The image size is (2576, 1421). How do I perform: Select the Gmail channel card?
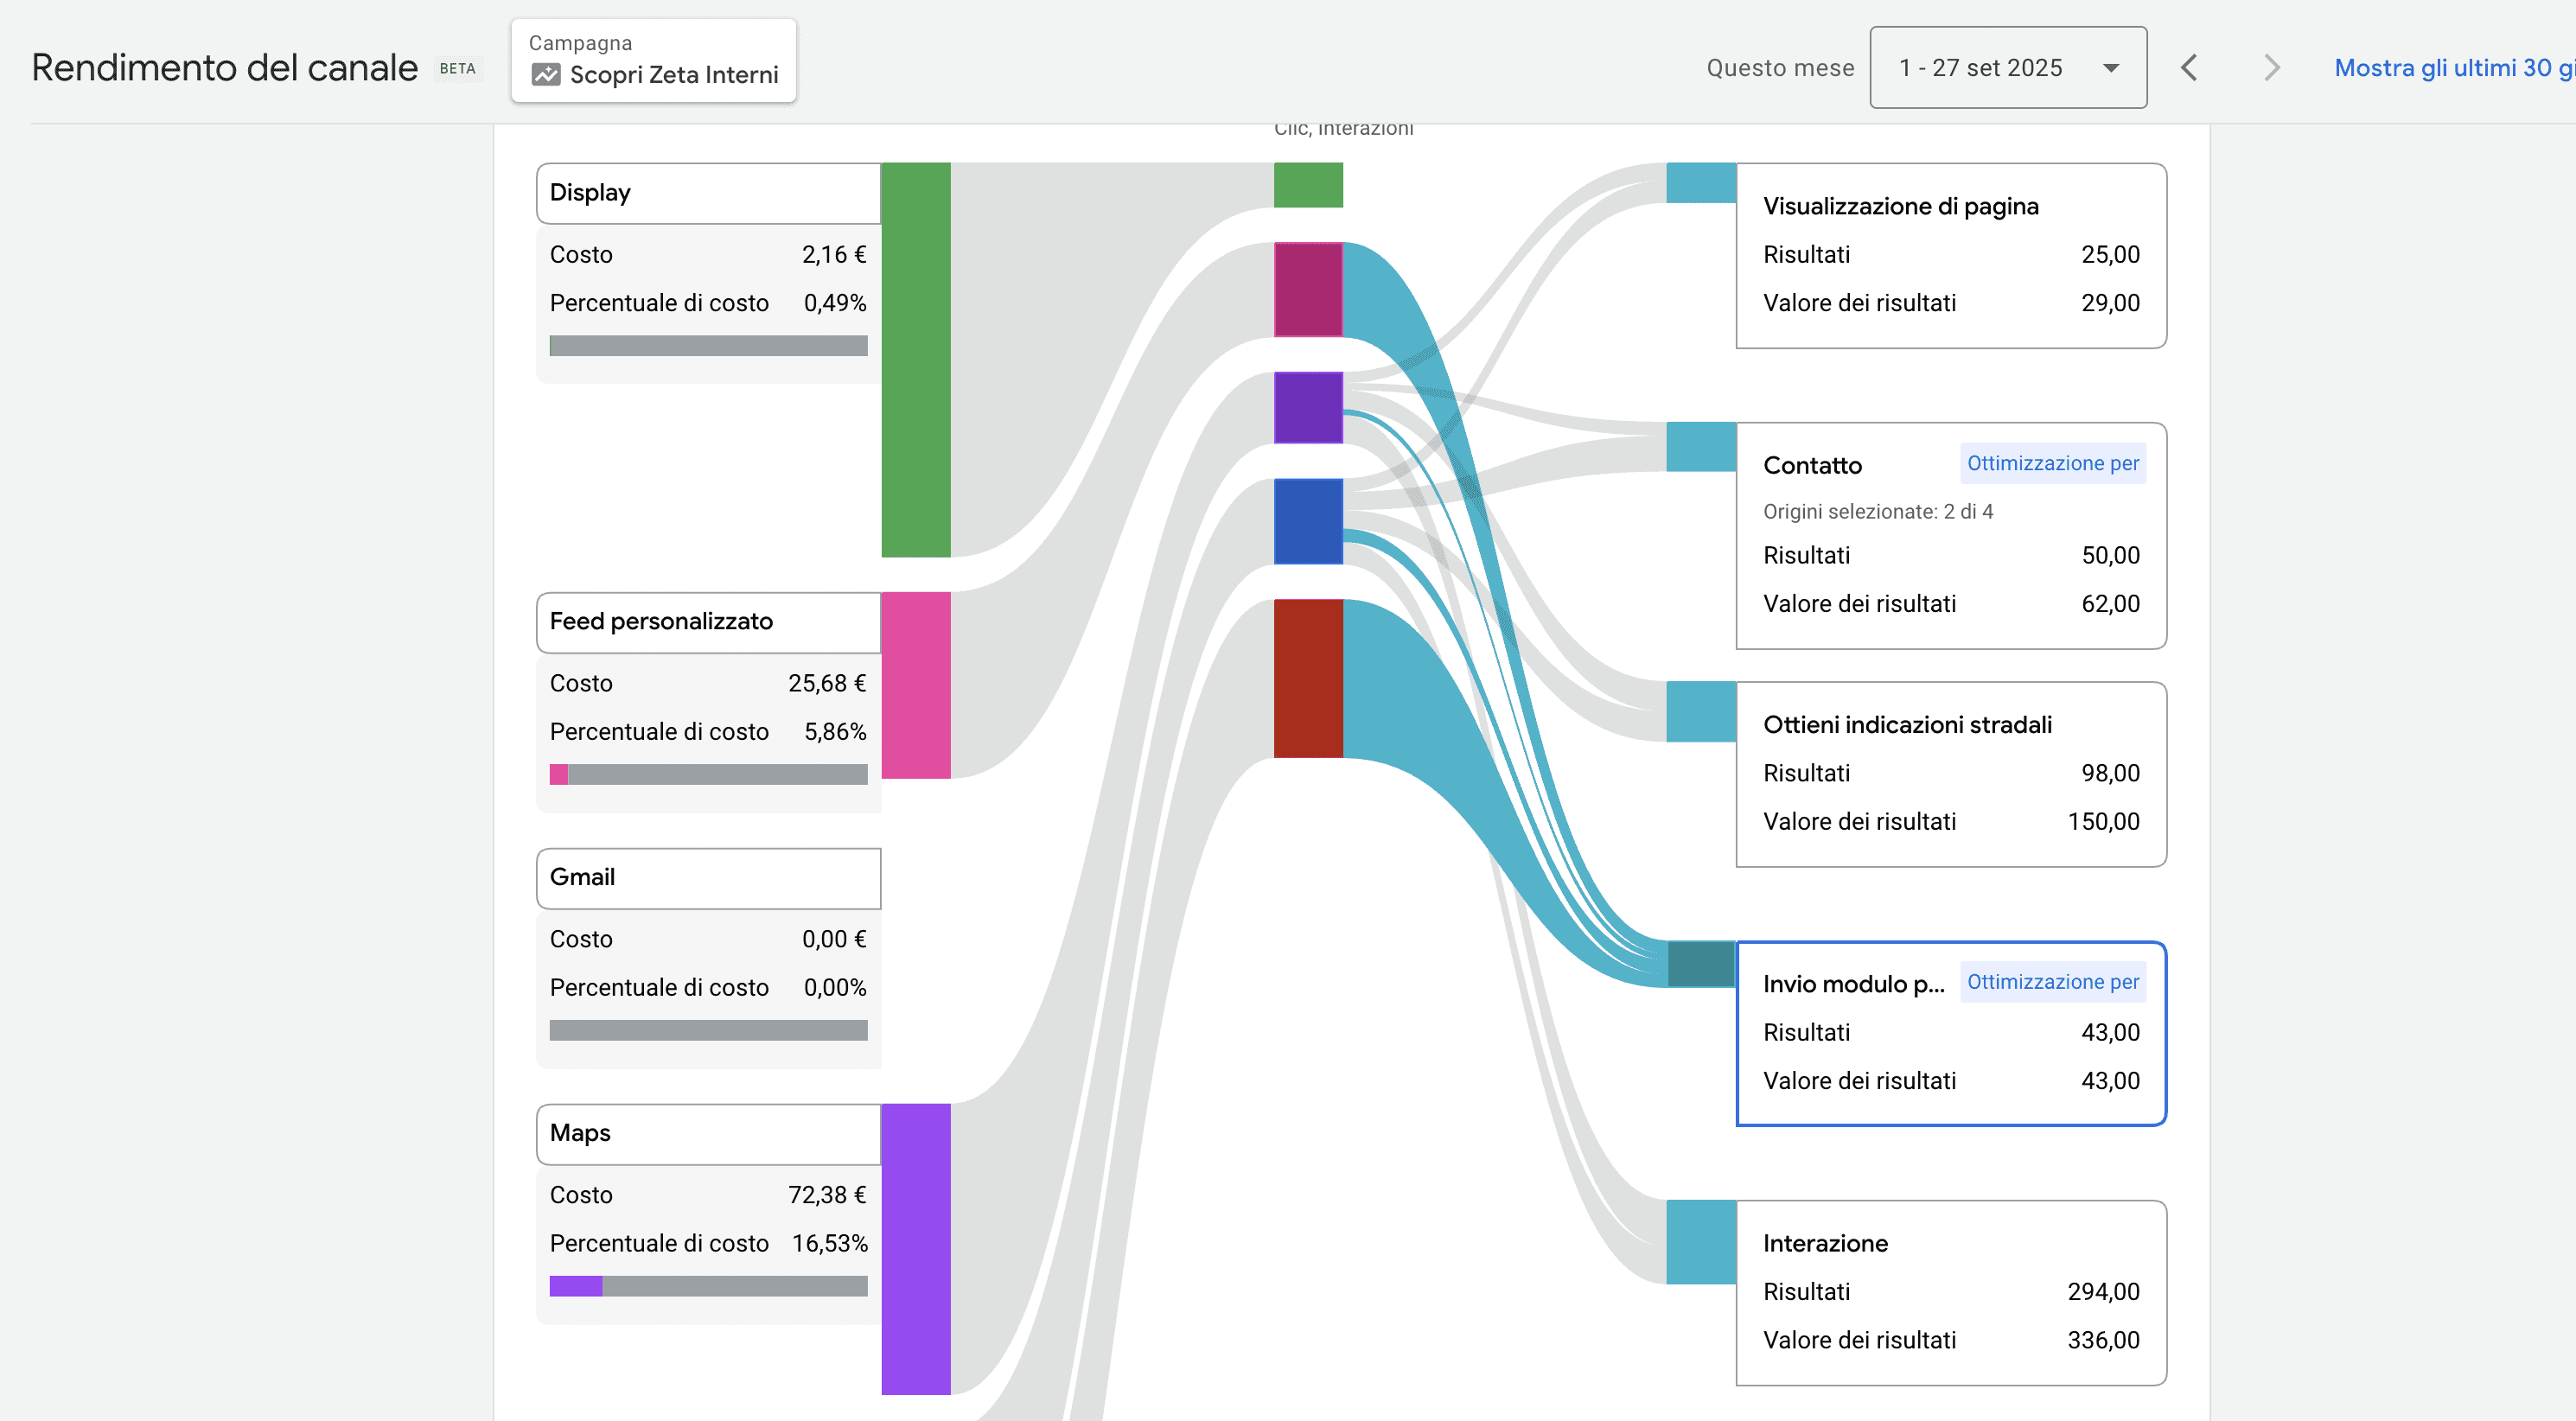708,878
